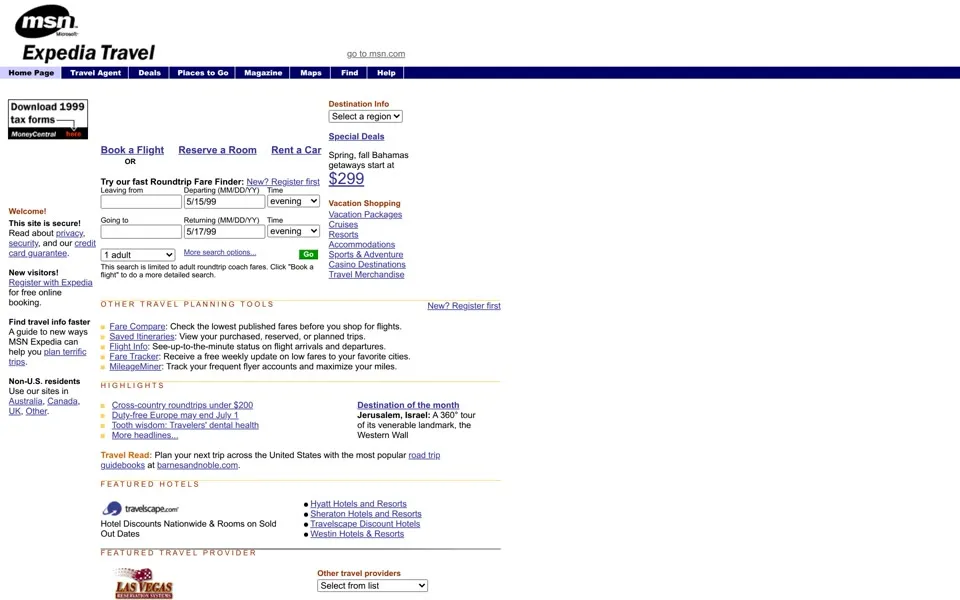Click the travelscape.com logo
Image resolution: width=960 pixels, height=600 pixels.
click(140, 508)
